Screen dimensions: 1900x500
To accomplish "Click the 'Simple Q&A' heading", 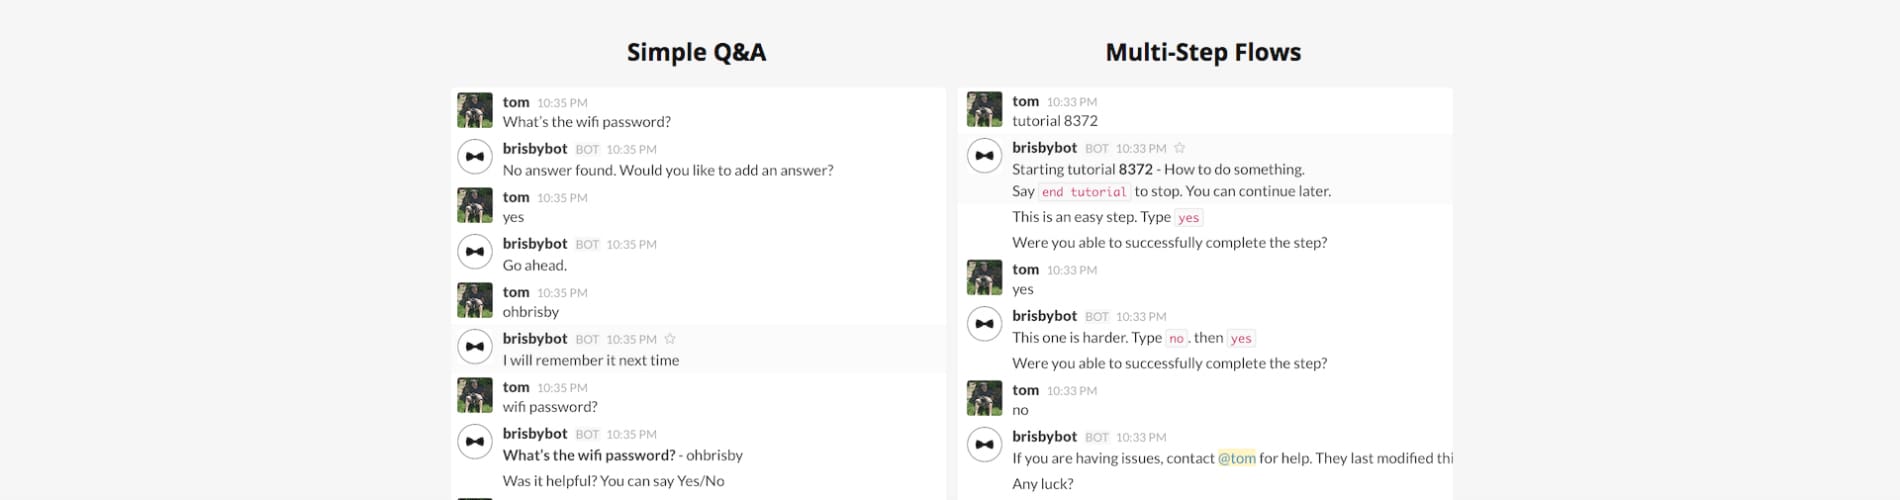I will [696, 52].
